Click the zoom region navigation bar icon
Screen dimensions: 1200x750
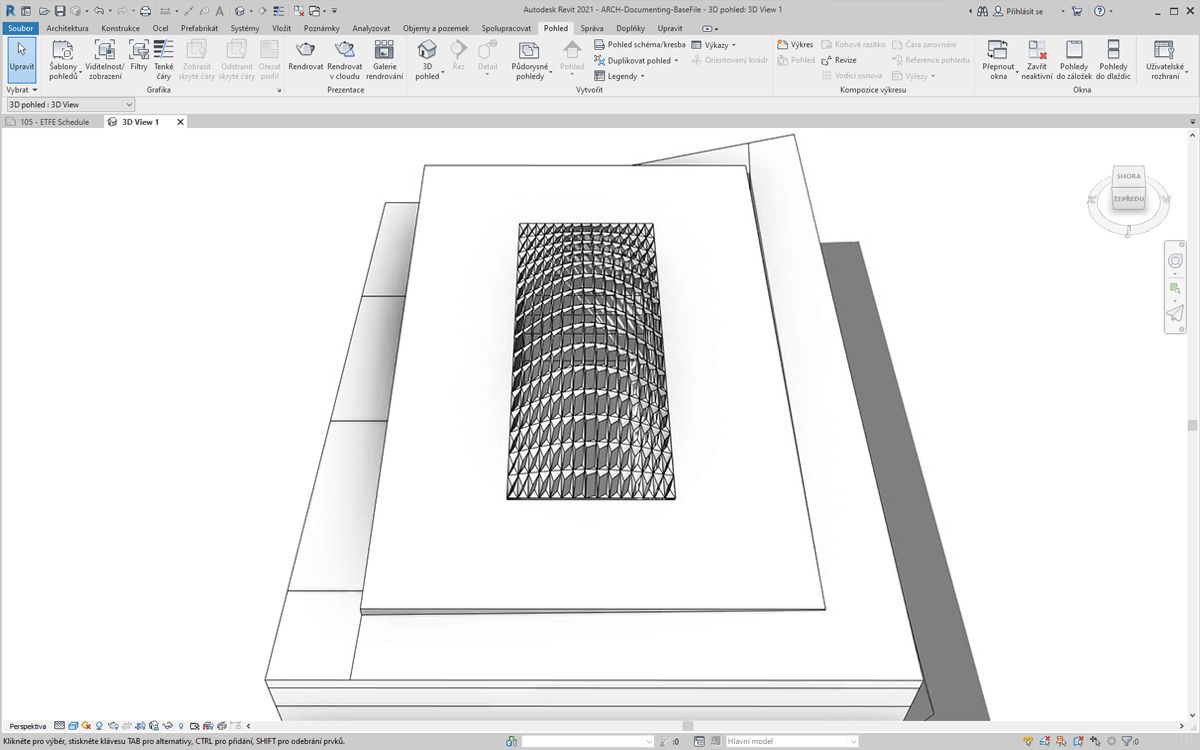point(1175,288)
